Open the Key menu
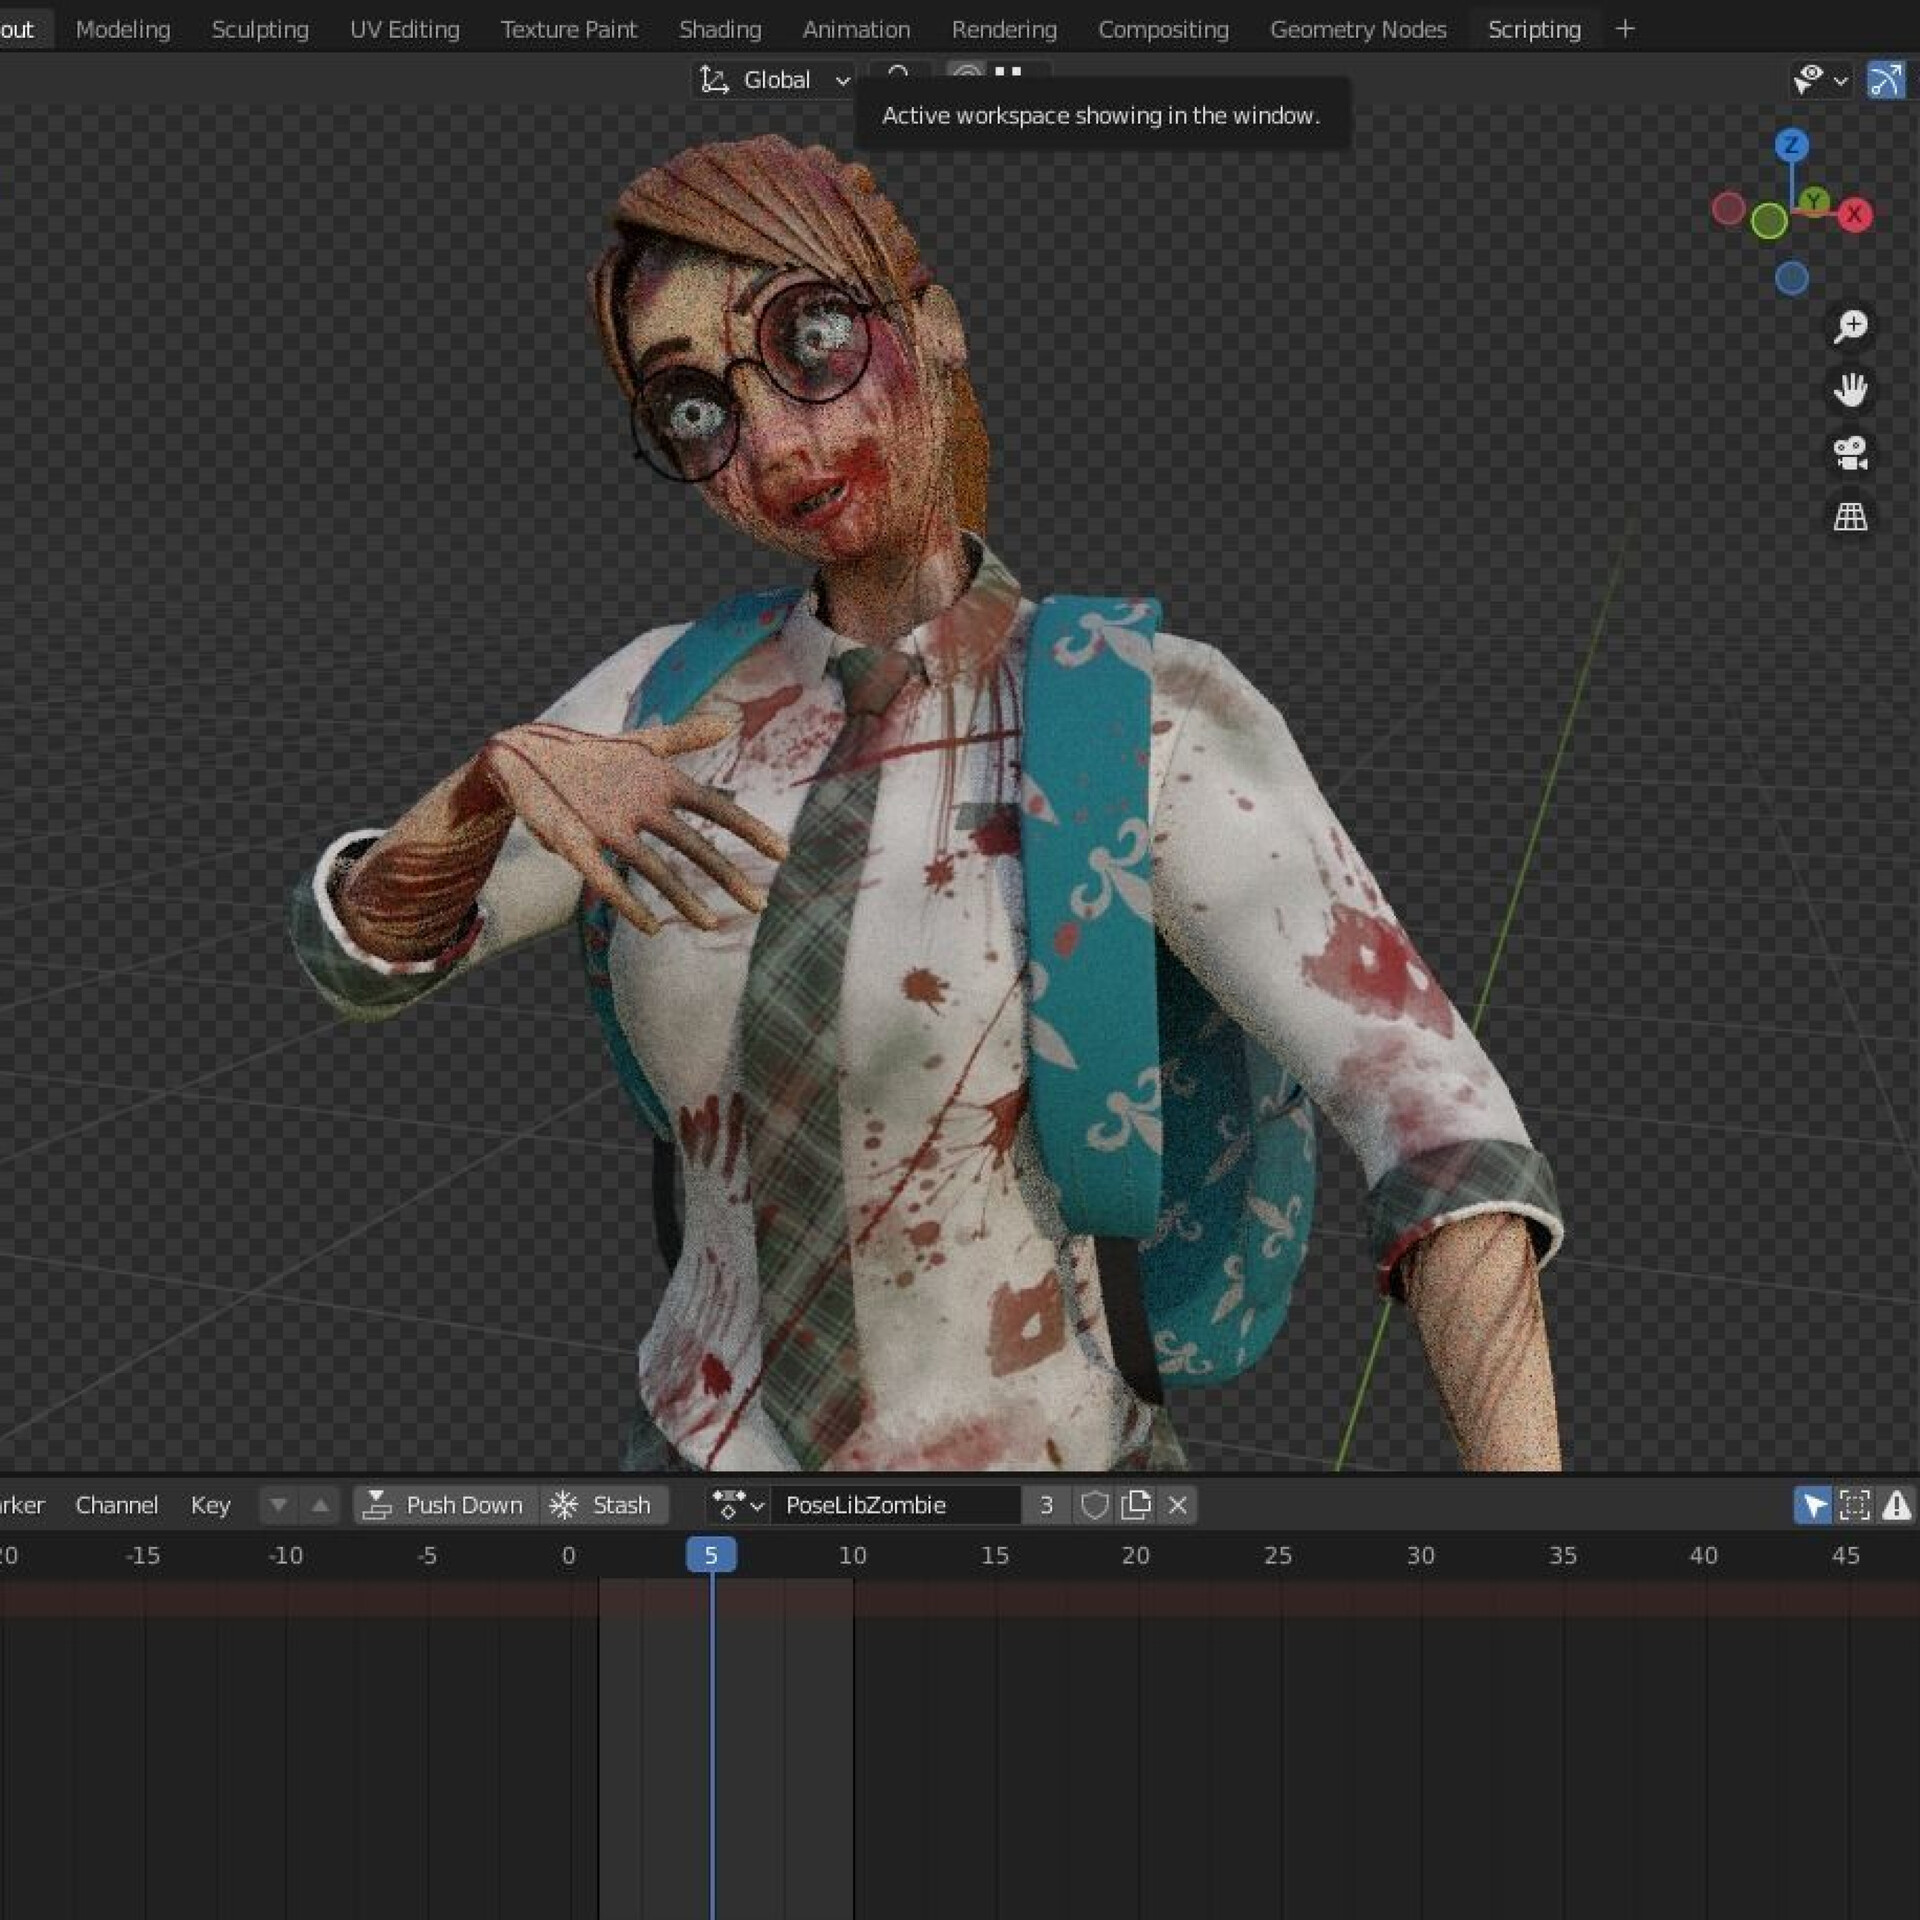Viewport: 1920px width, 1920px height. [210, 1505]
